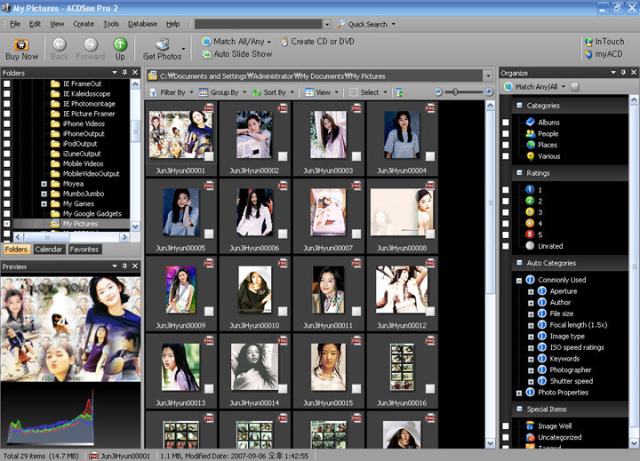640x461 pixels.
Task: Open the Create menu
Action: pyautogui.click(x=84, y=24)
